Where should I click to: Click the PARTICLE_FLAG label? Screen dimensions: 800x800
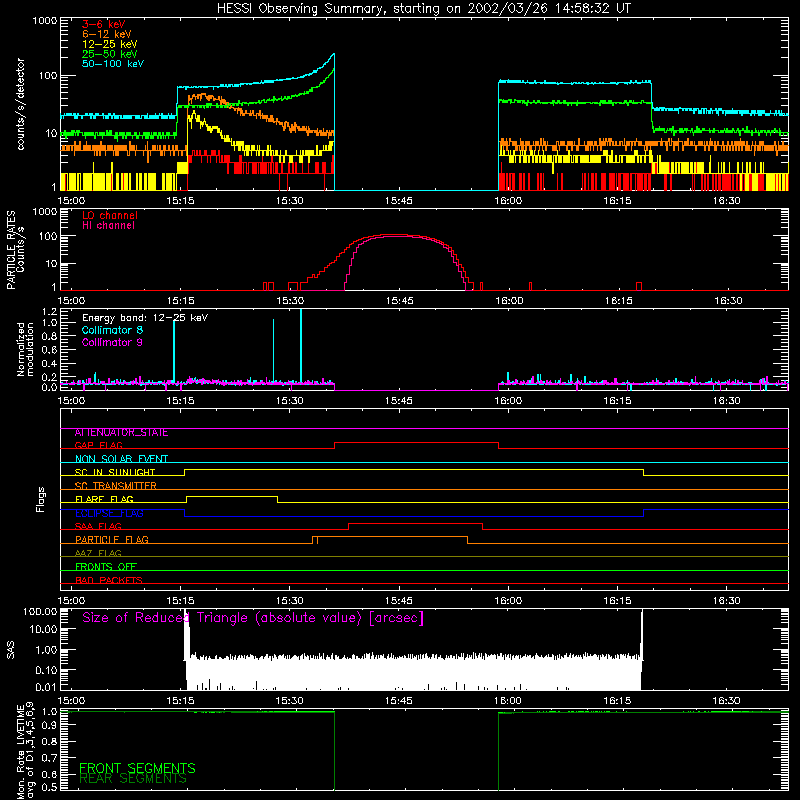pyautogui.click(x=112, y=540)
